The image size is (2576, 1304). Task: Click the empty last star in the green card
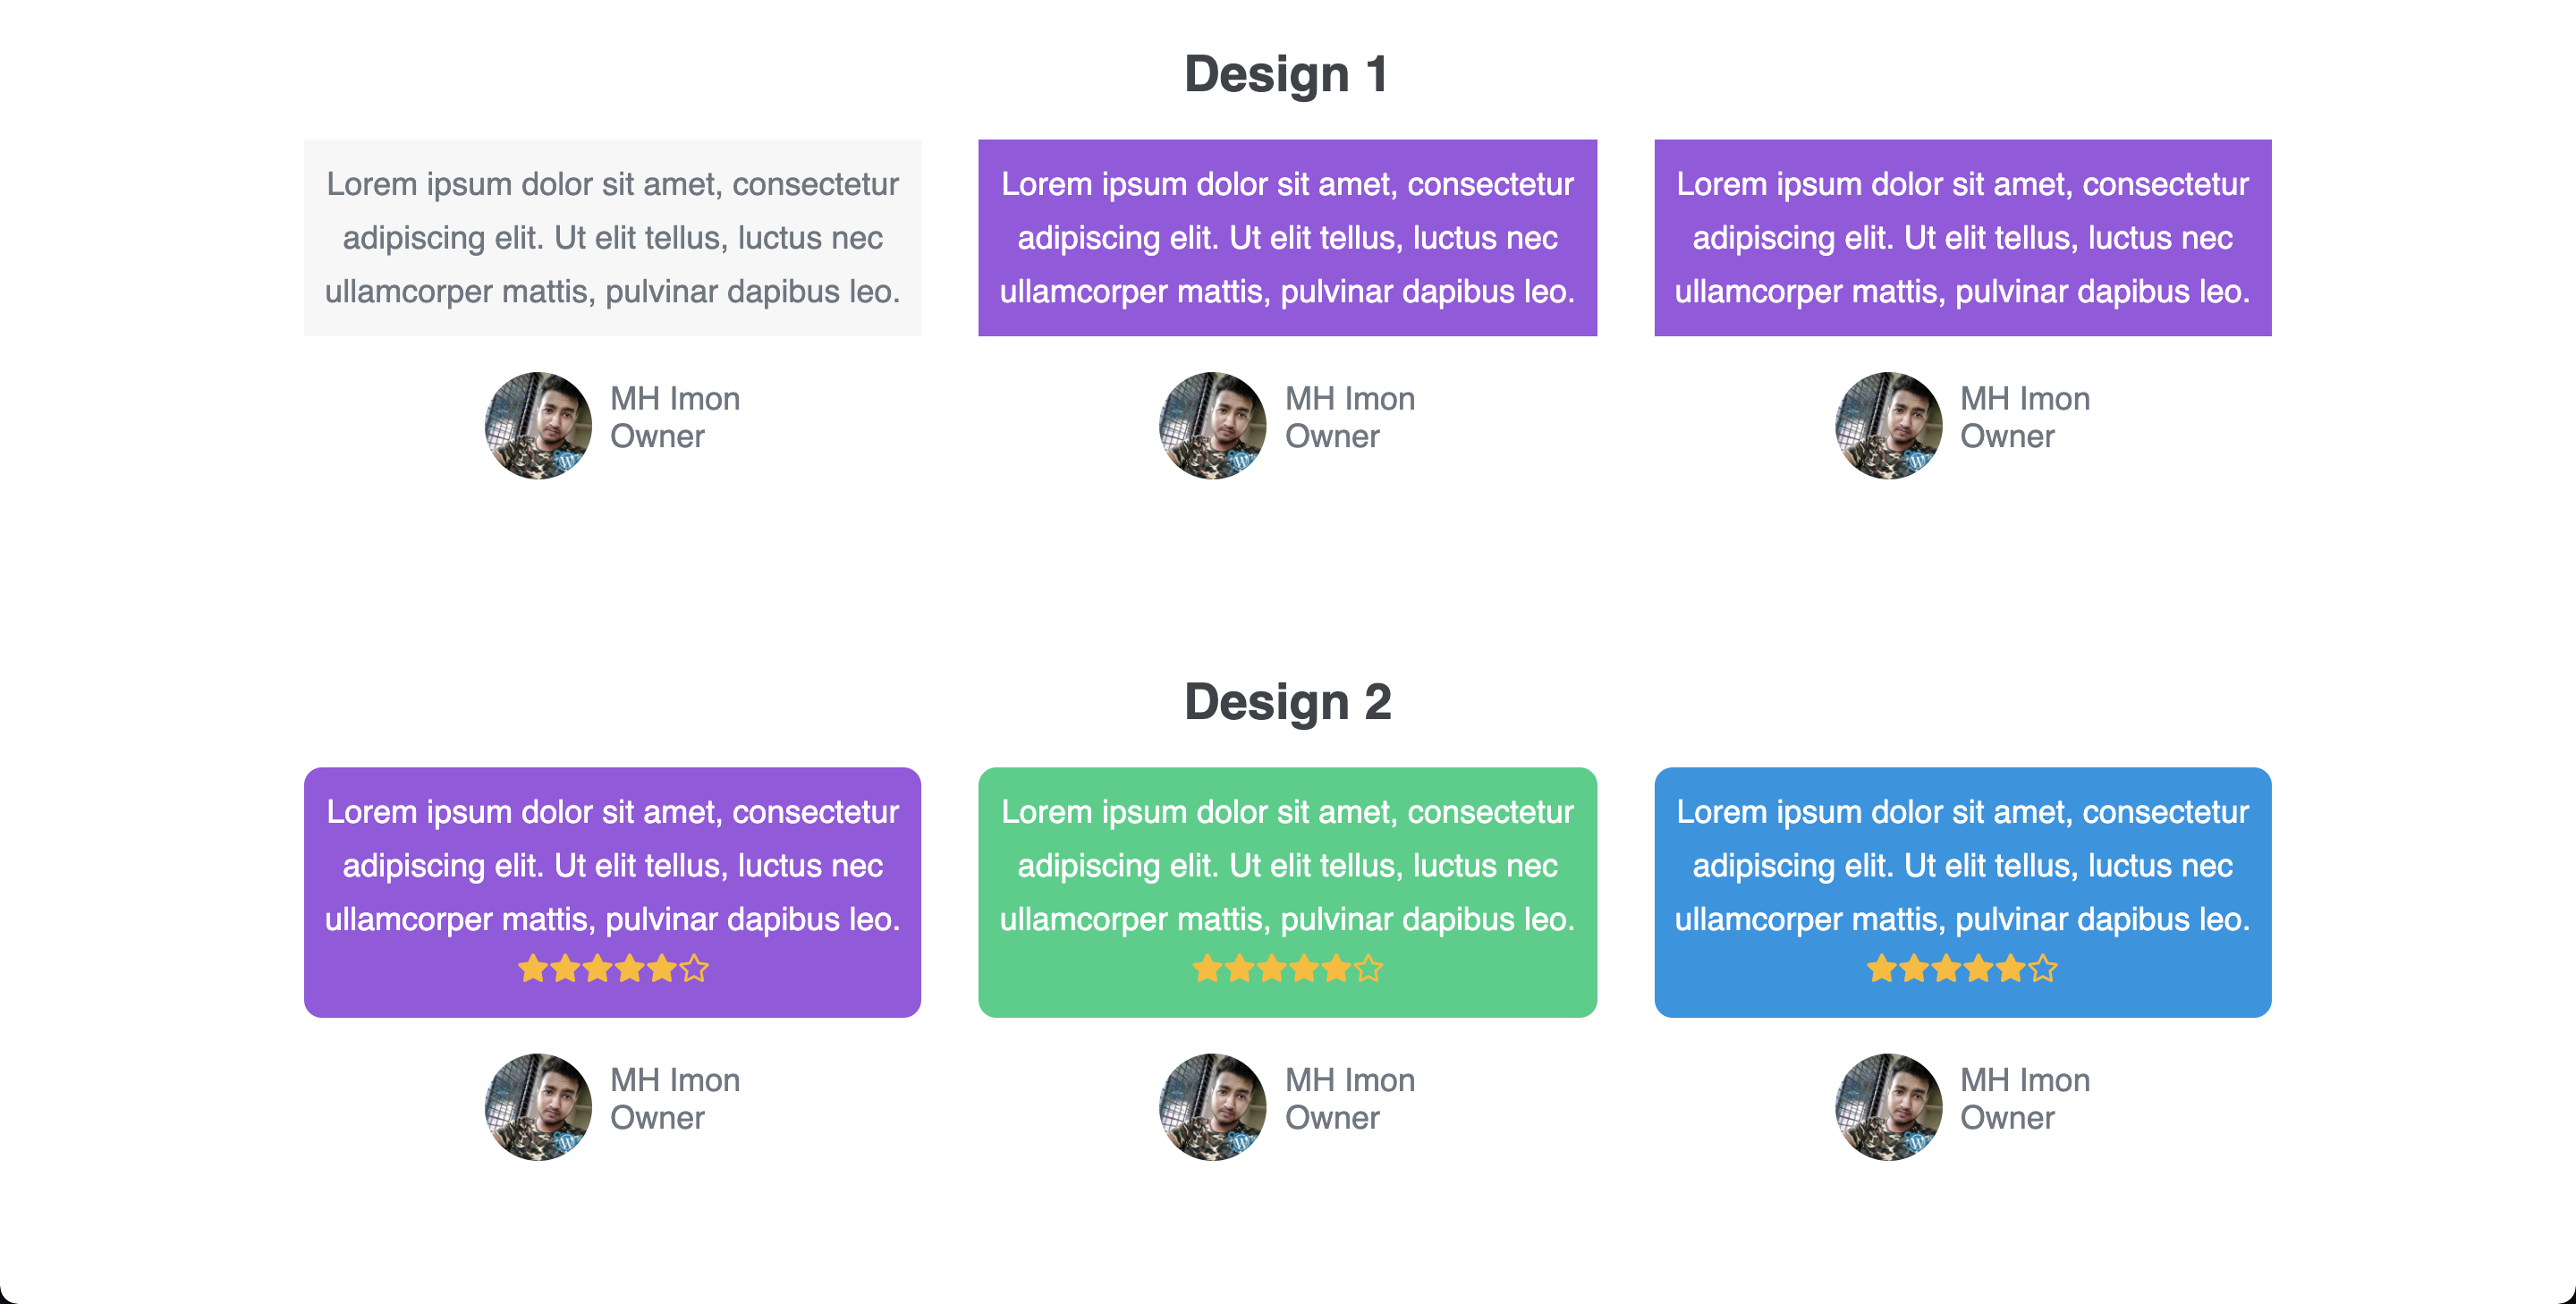(1369, 968)
